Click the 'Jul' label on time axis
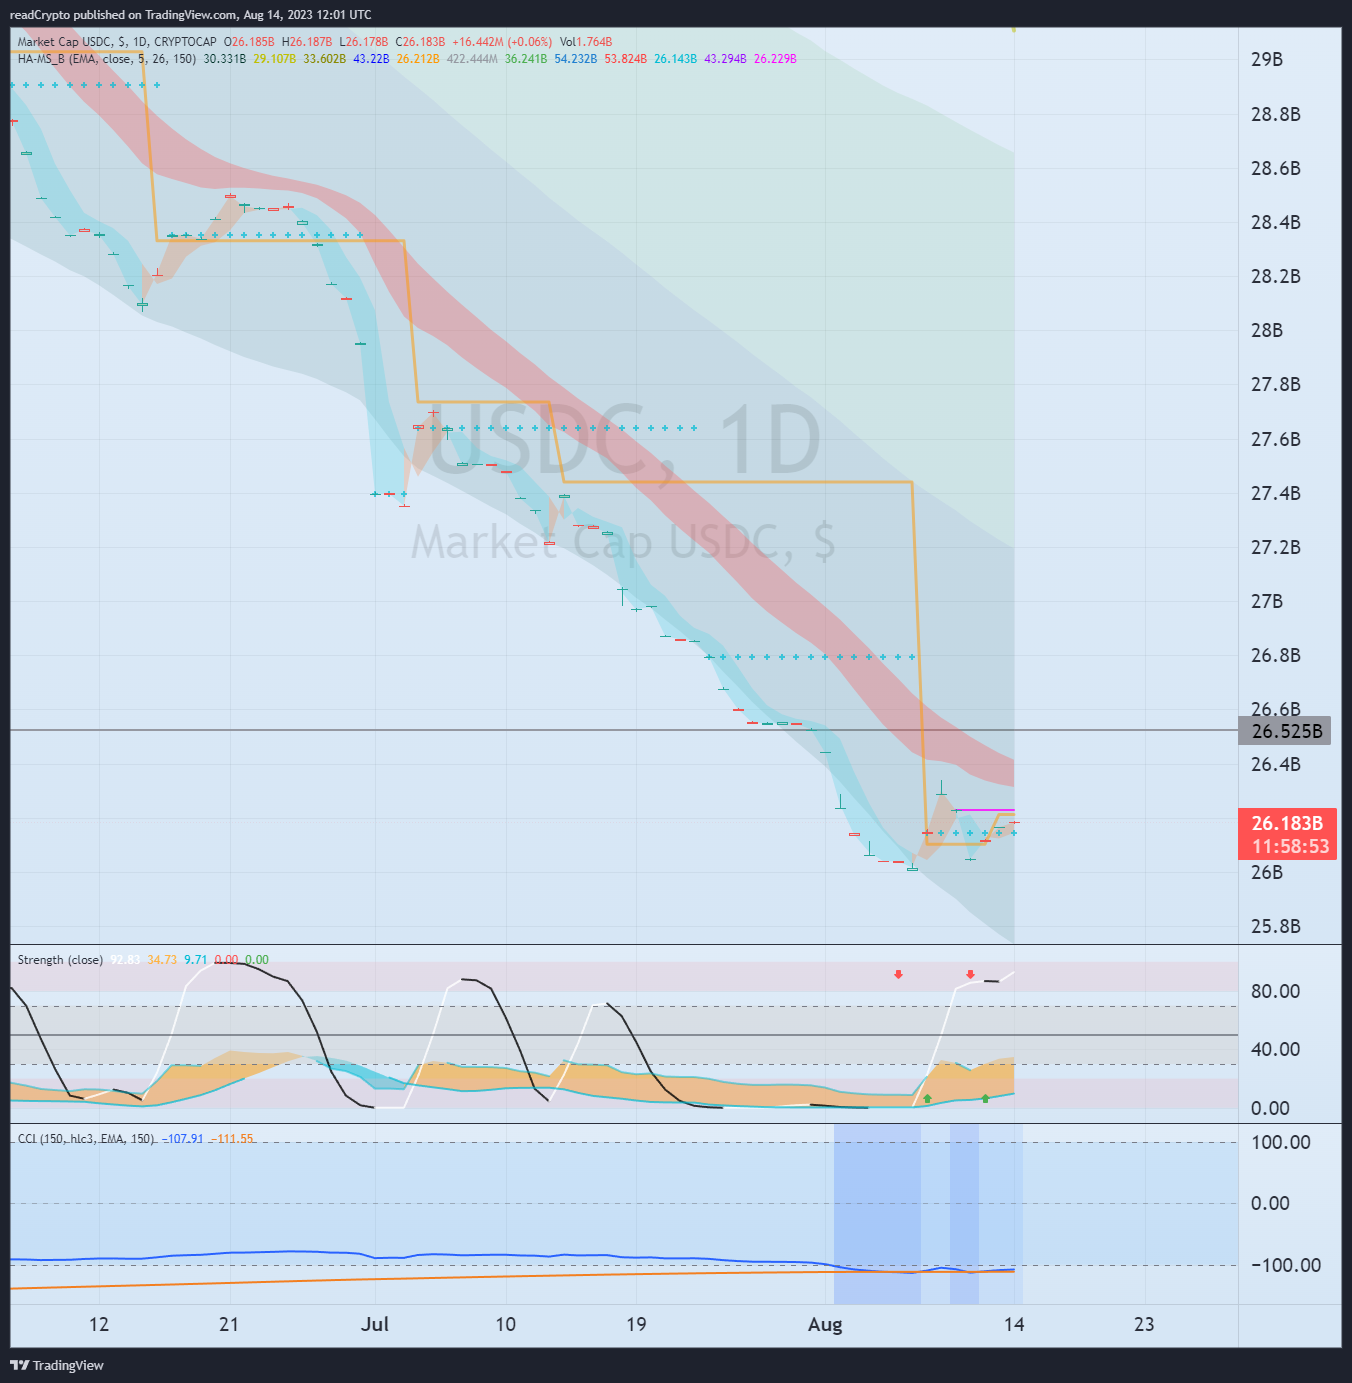The image size is (1352, 1383). pyautogui.click(x=375, y=1324)
